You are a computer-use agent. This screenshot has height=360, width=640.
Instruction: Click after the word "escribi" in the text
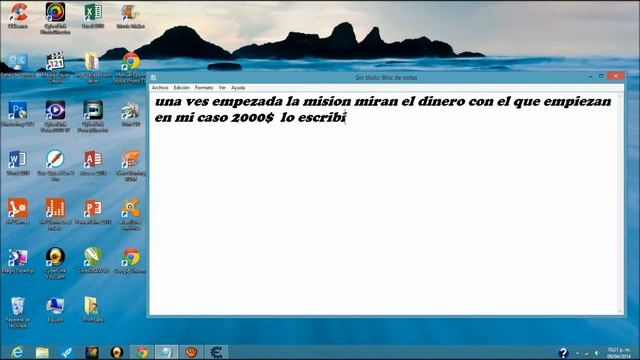[x=347, y=118]
